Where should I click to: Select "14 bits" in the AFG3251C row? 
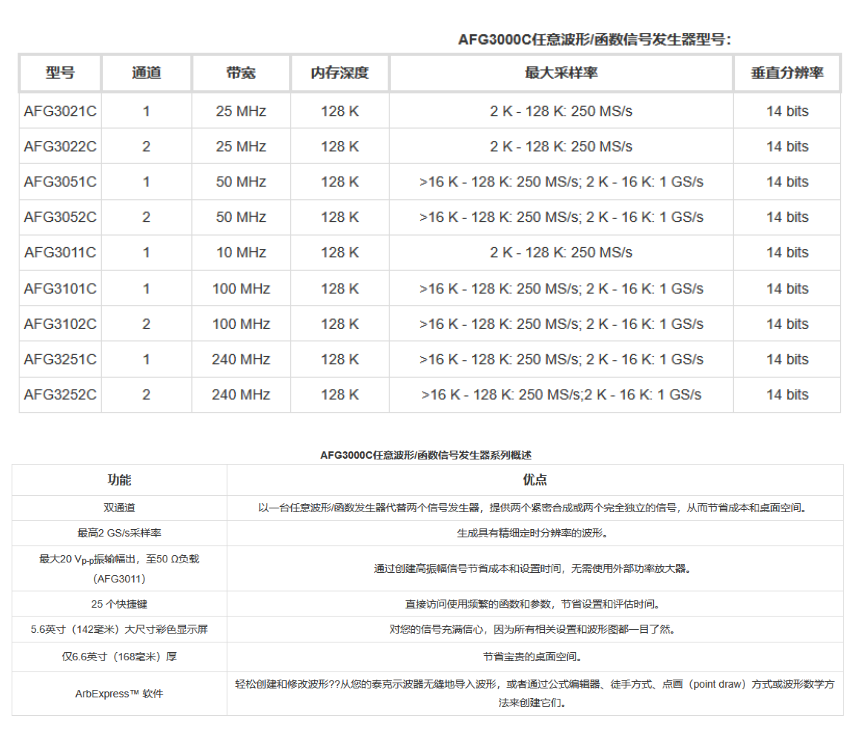point(787,359)
